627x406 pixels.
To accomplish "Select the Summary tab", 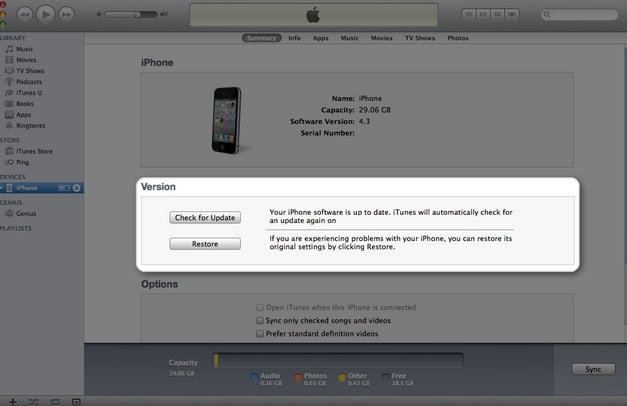I will click(x=262, y=38).
